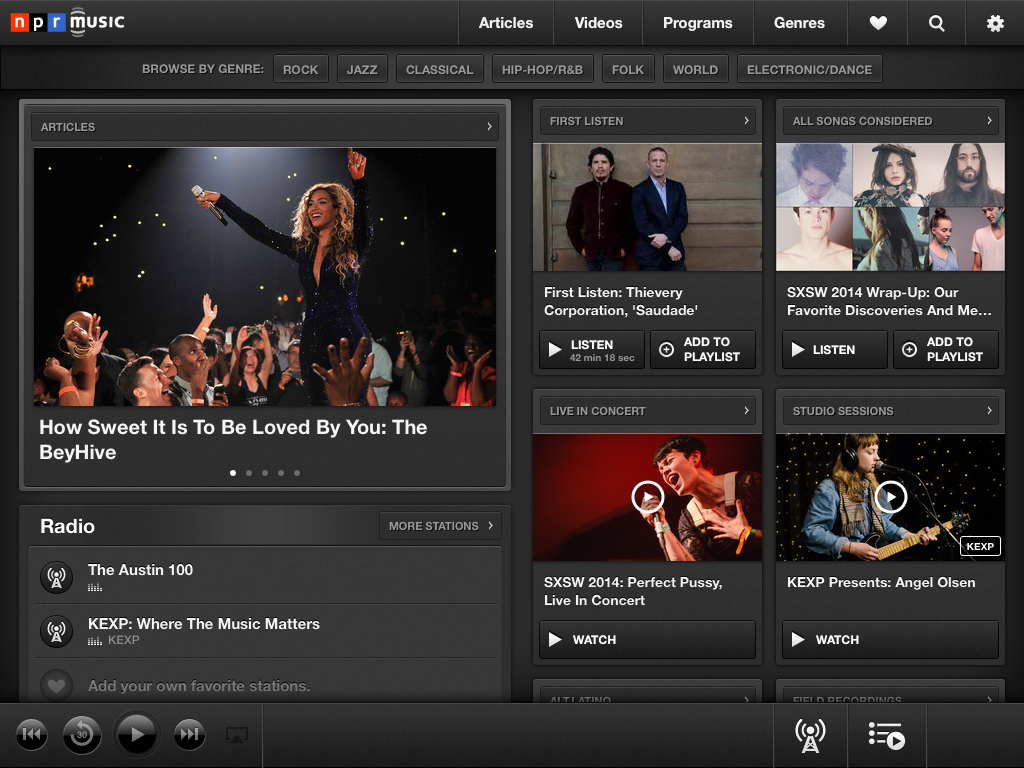Image resolution: width=1024 pixels, height=768 pixels.
Task: Open 'First Listen: Thievery Corporation' title
Action: [621, 301]
